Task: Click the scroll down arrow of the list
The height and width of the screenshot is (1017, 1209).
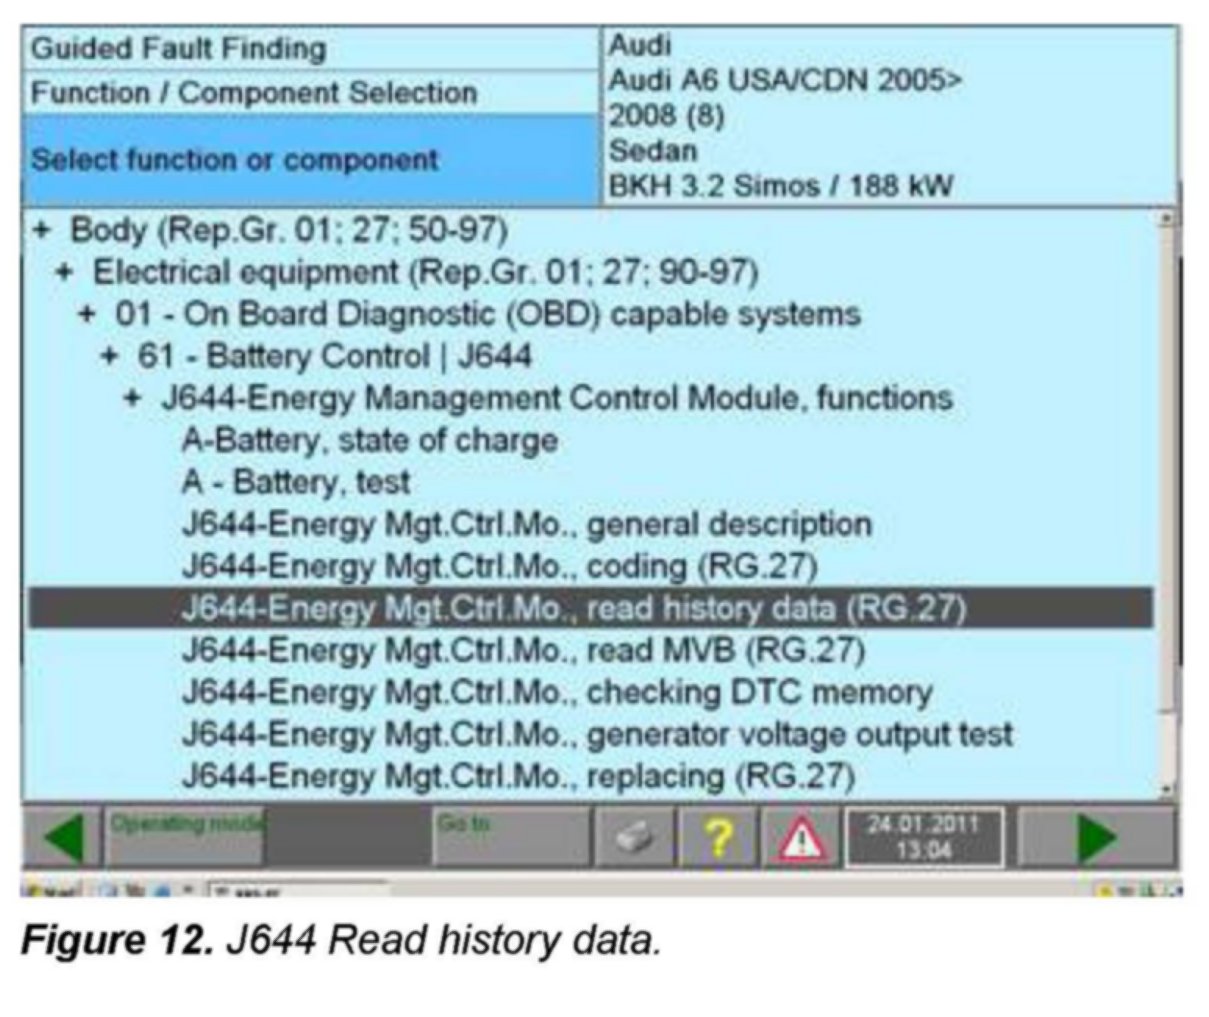Action: click(x=1166, y=790)
